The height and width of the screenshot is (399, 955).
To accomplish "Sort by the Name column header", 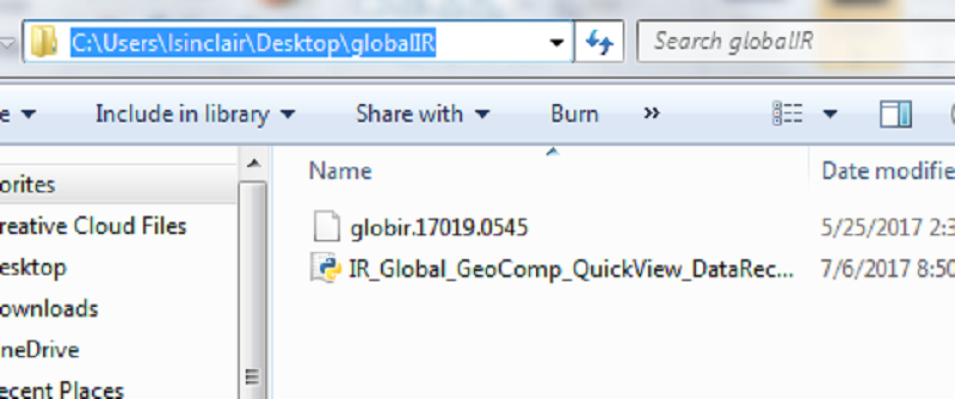I will pos(340,171).
